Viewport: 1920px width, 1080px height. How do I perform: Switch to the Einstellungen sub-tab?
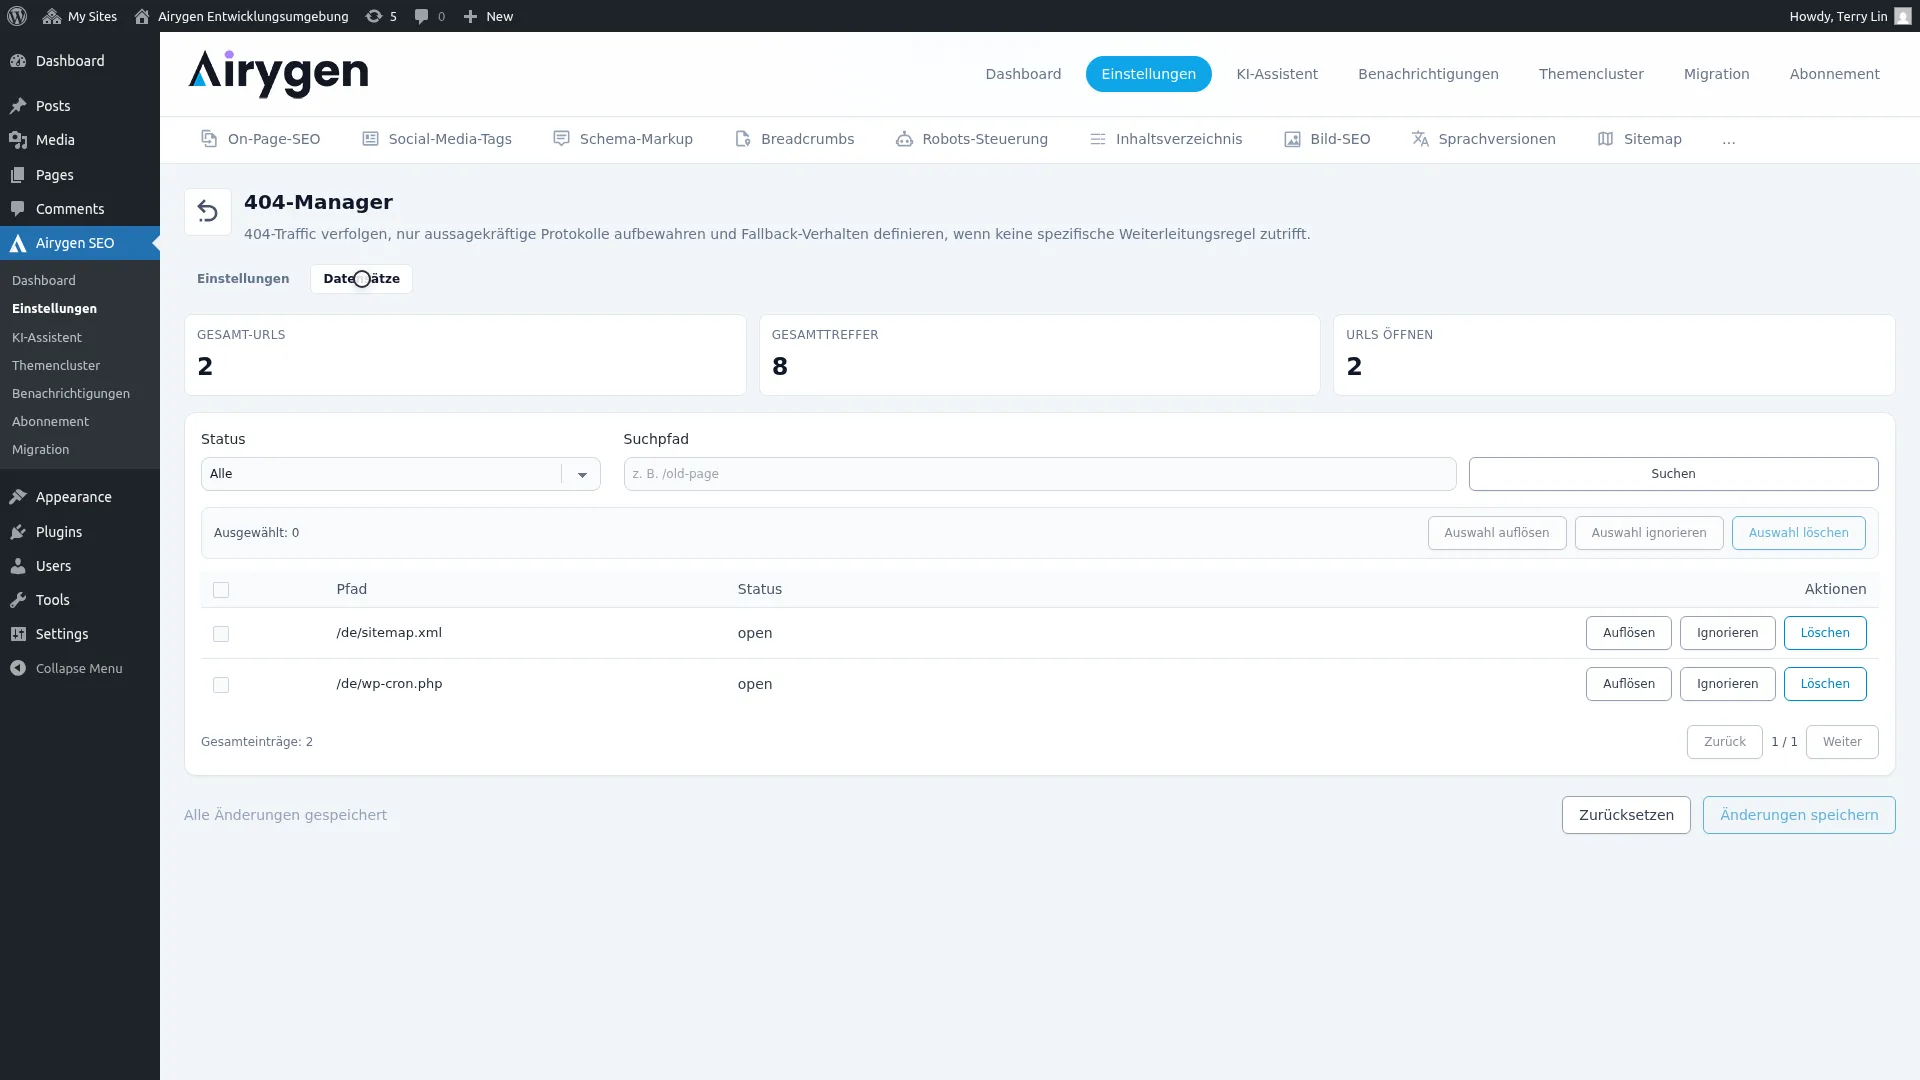243,279
